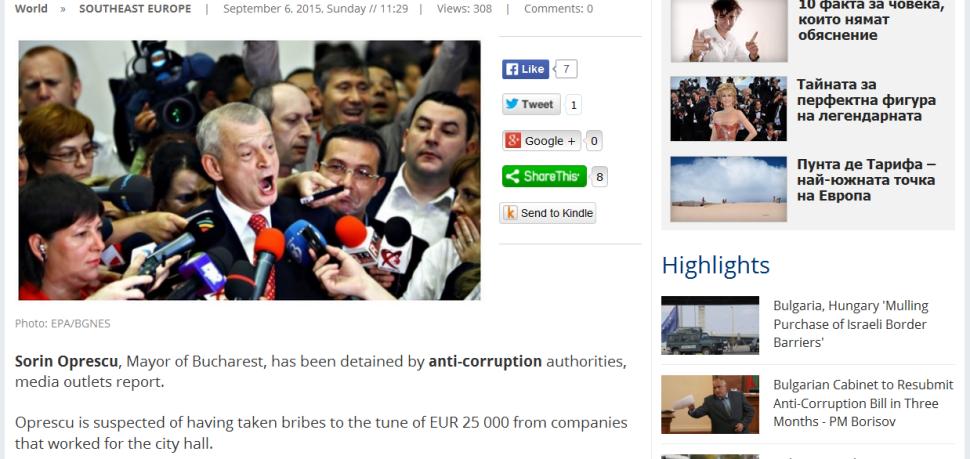Send the article to Kindle
The width and height of the screenshot is (970, 459).
coord(547,213)
